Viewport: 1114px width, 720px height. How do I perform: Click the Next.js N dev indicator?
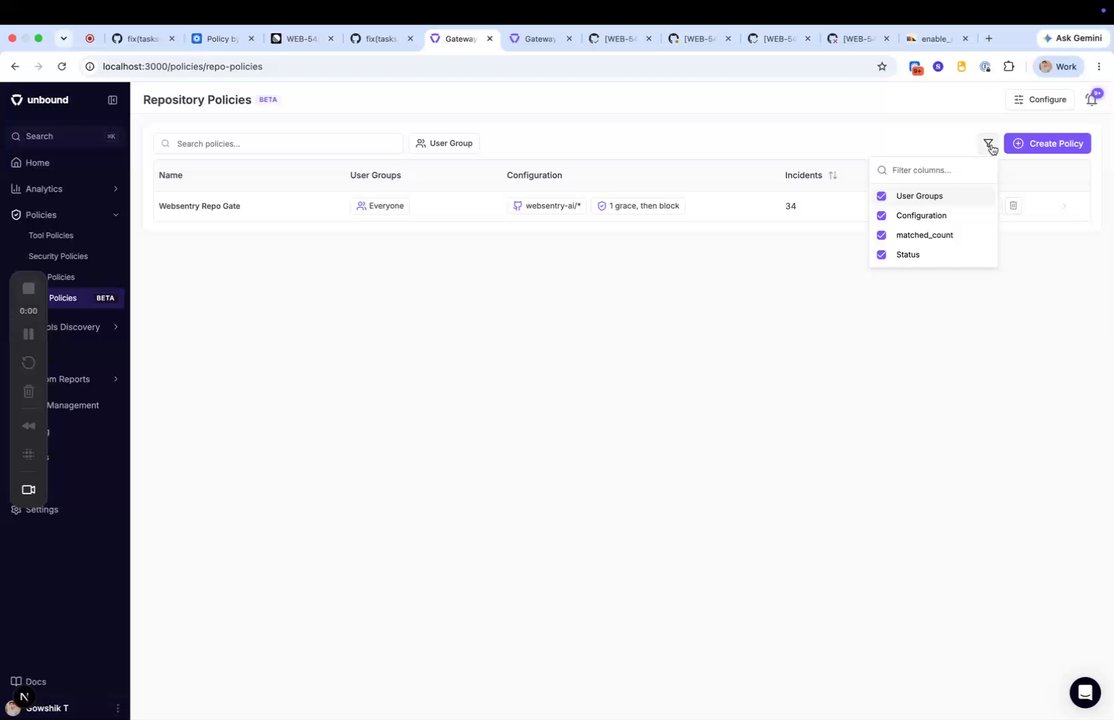click(24, 697)
